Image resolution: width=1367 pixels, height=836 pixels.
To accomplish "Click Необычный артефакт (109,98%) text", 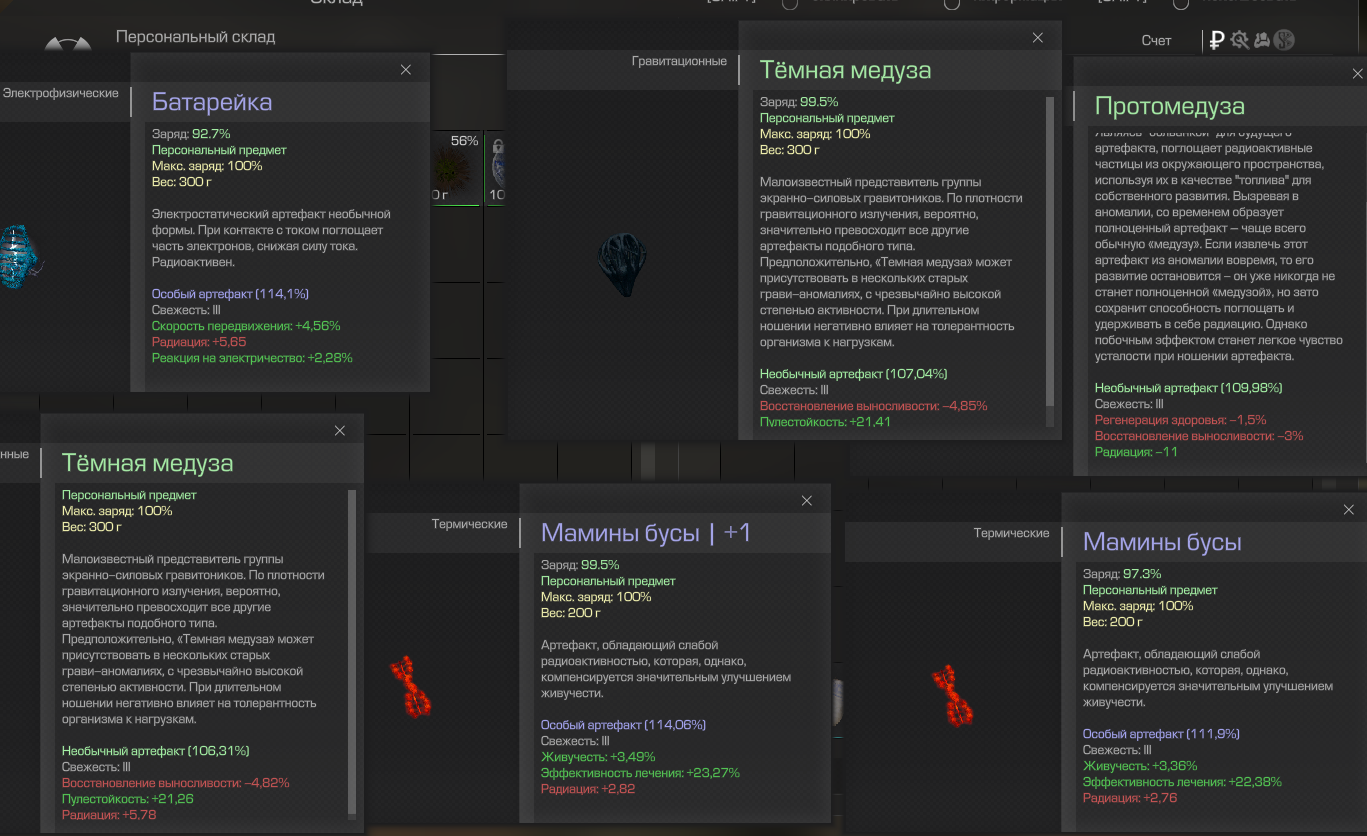I will pos(1188,388).
